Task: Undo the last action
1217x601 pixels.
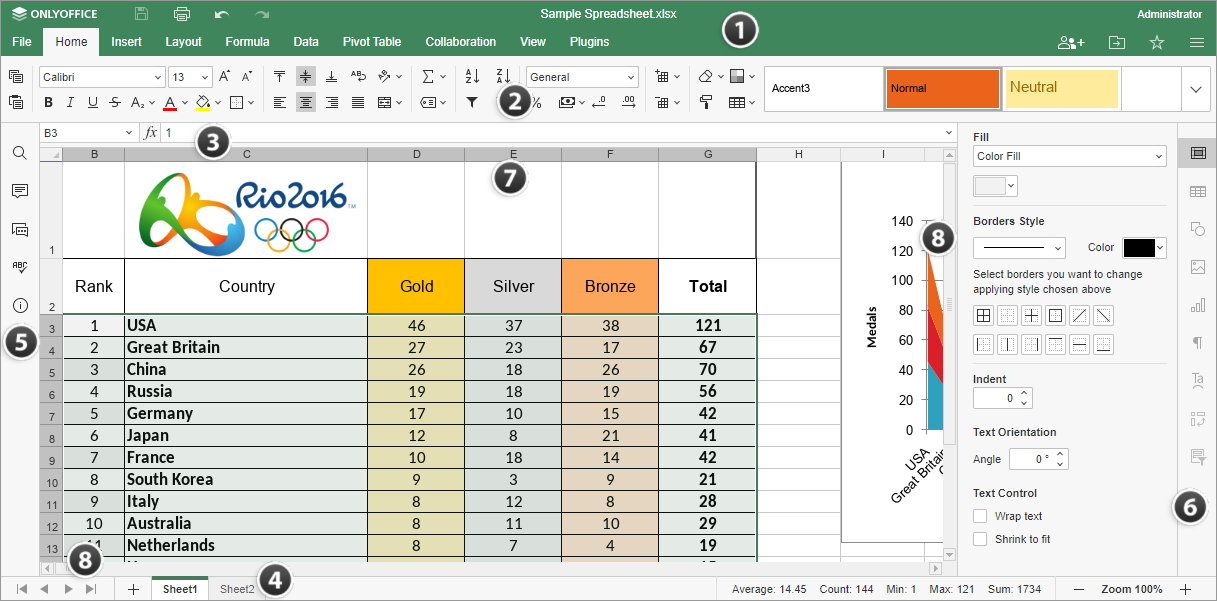Action: tap(222, 14)
